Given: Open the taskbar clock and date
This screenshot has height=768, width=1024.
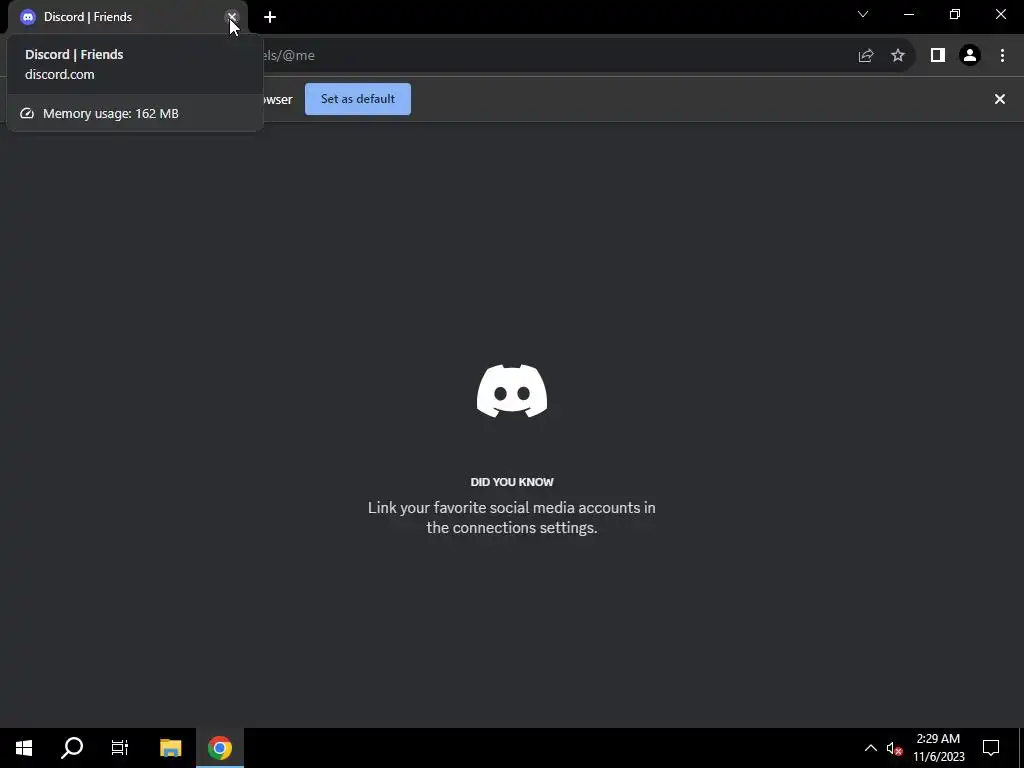Looking at the screenshot, I should pos(938,748).
